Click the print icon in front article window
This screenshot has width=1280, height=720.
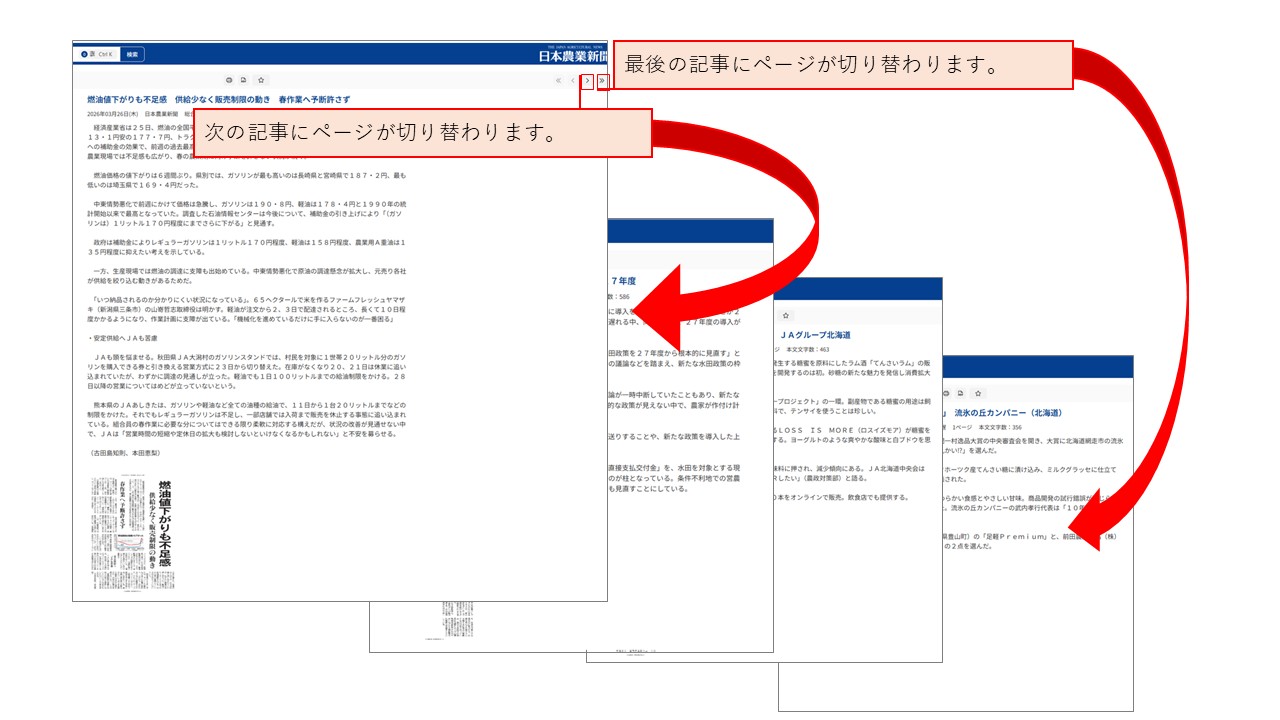tap(229, 80)
